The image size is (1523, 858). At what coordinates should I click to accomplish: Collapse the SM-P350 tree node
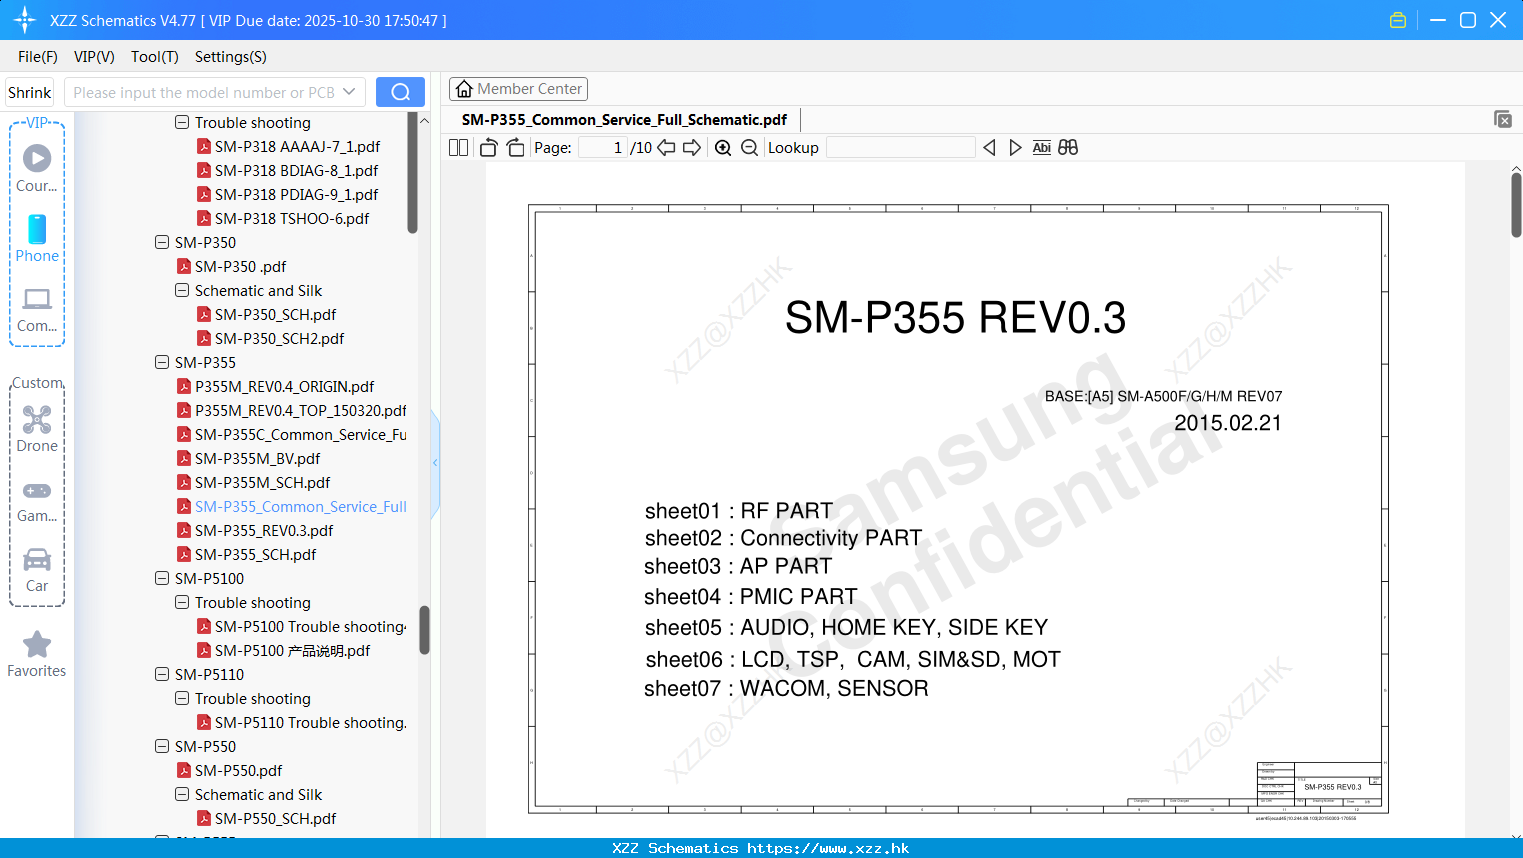tap(162, 242)
